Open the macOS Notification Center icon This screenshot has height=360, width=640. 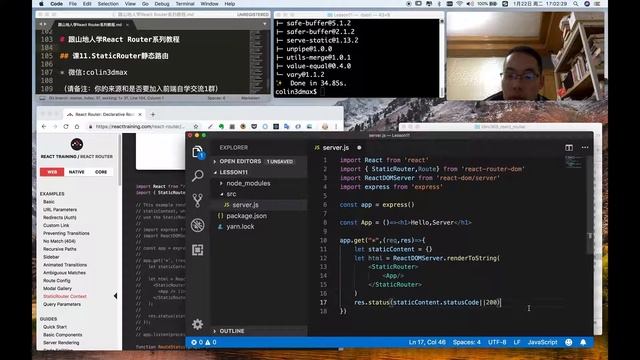[598, 4]
